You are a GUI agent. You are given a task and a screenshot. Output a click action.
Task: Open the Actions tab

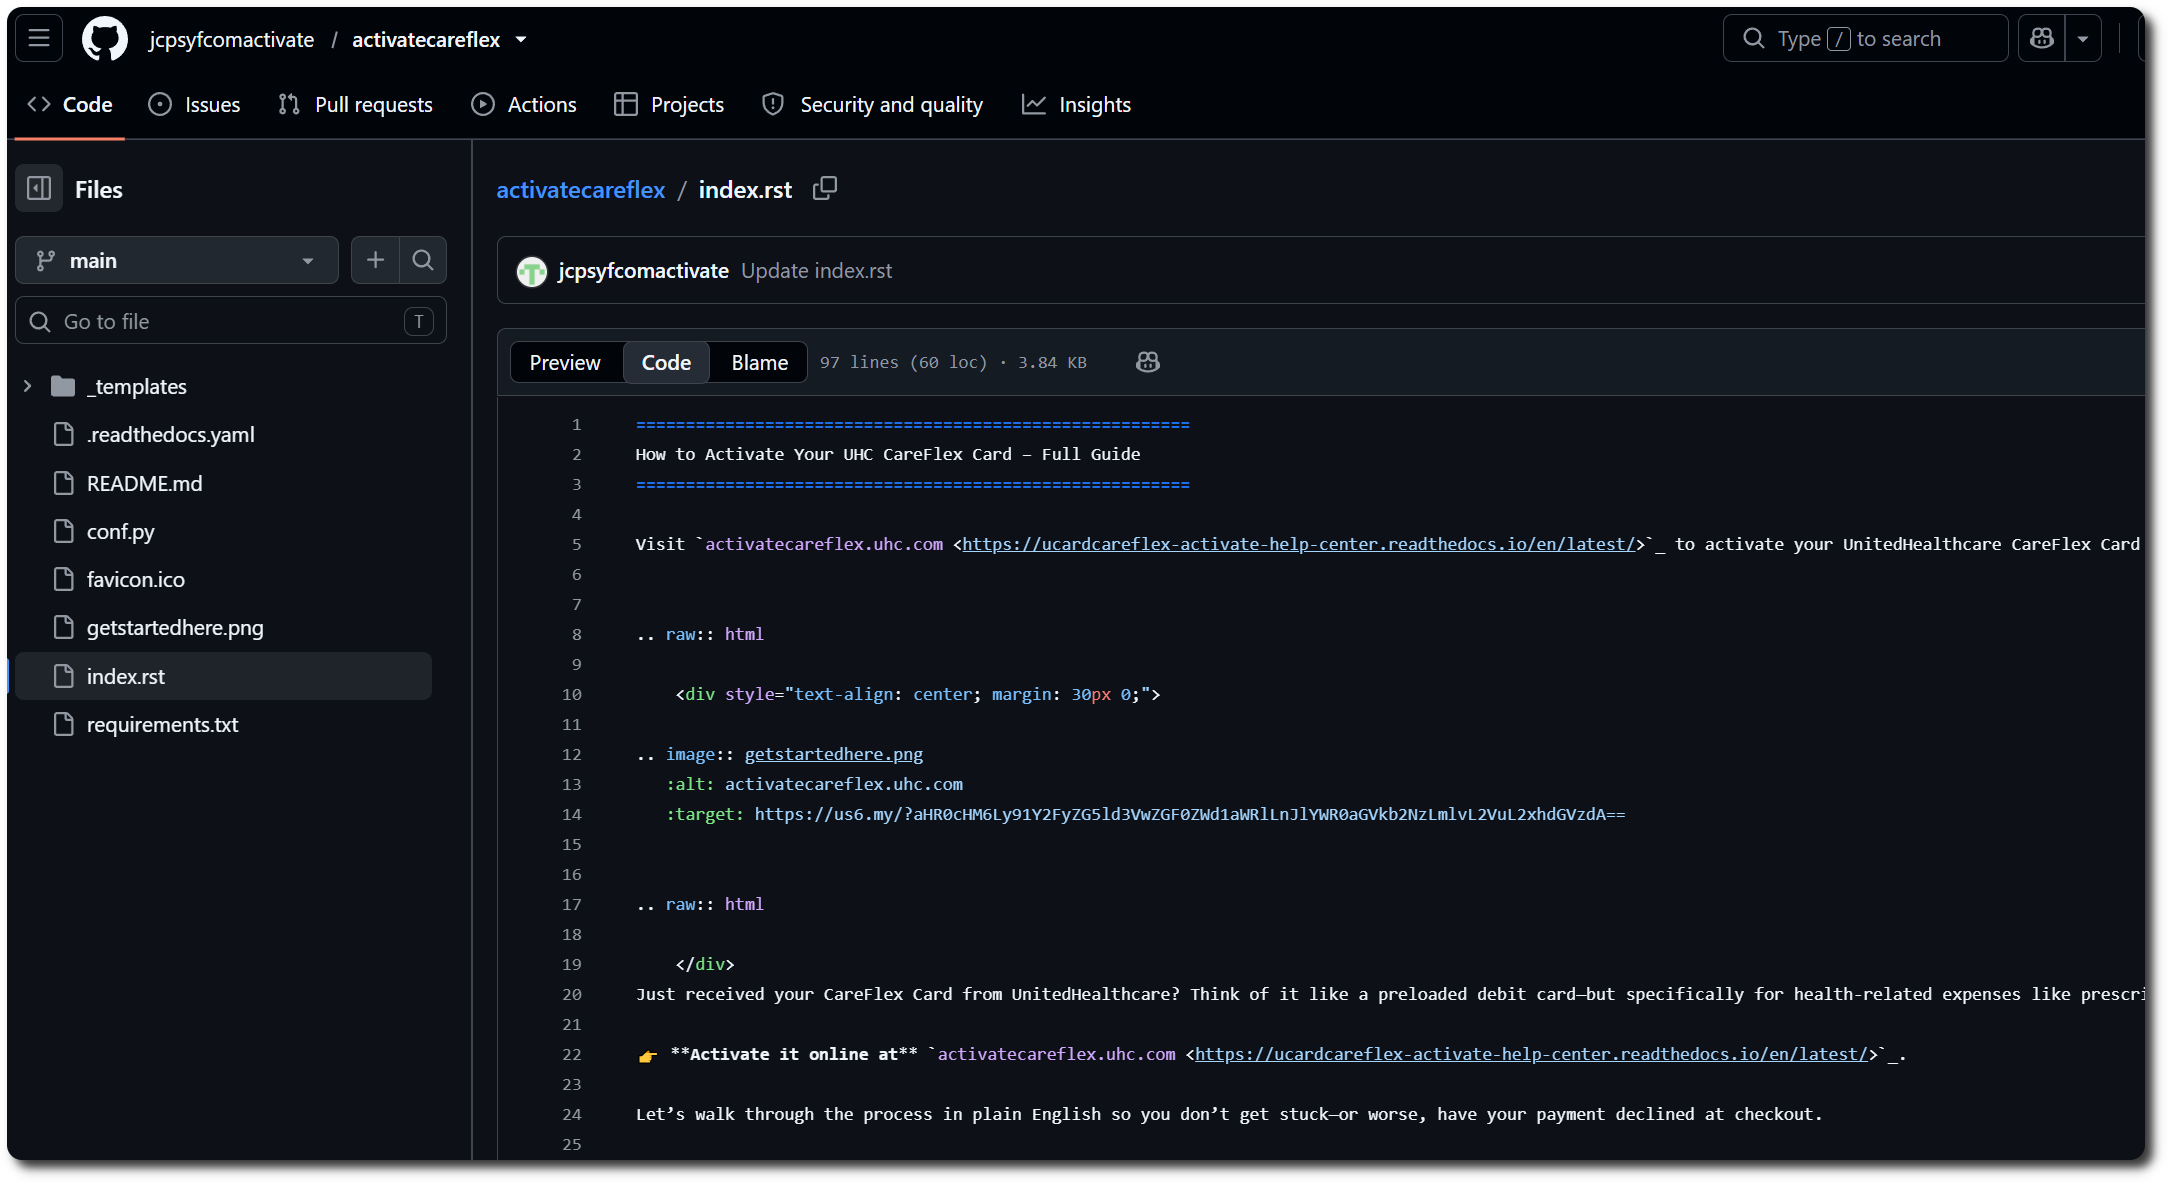524,104
